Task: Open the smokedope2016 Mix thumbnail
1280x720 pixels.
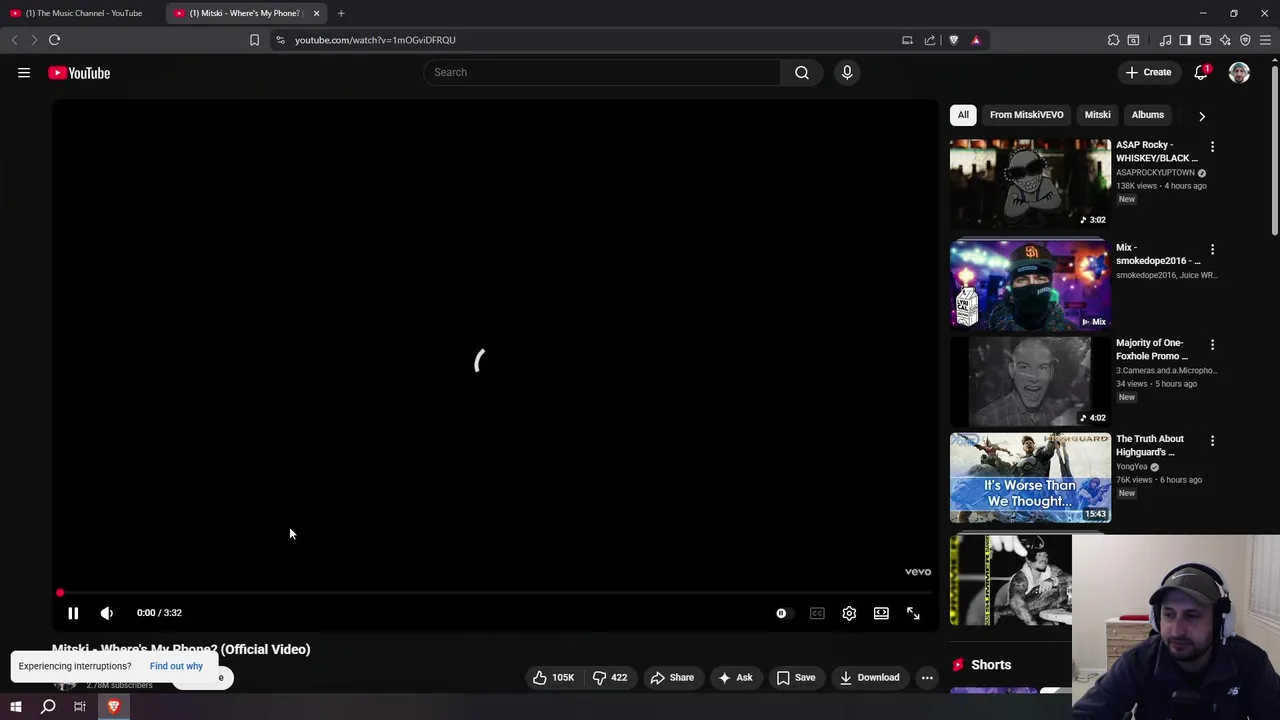Action: coord(1030,284)
